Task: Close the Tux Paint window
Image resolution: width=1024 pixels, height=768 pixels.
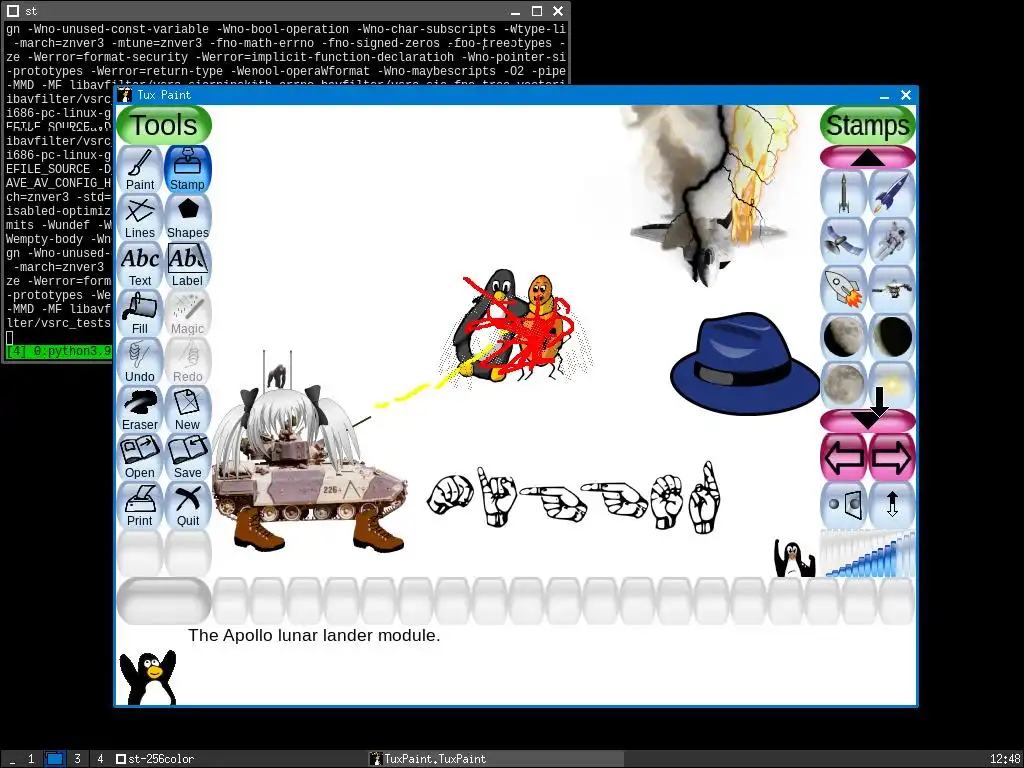Action: click(906, 95)
